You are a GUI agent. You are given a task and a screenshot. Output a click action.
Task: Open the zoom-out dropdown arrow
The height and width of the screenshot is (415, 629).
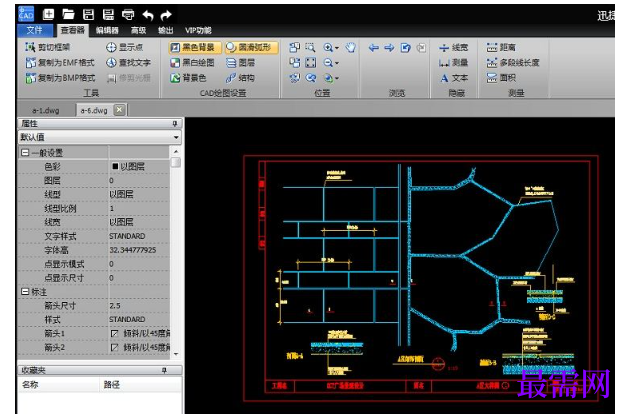337,63
